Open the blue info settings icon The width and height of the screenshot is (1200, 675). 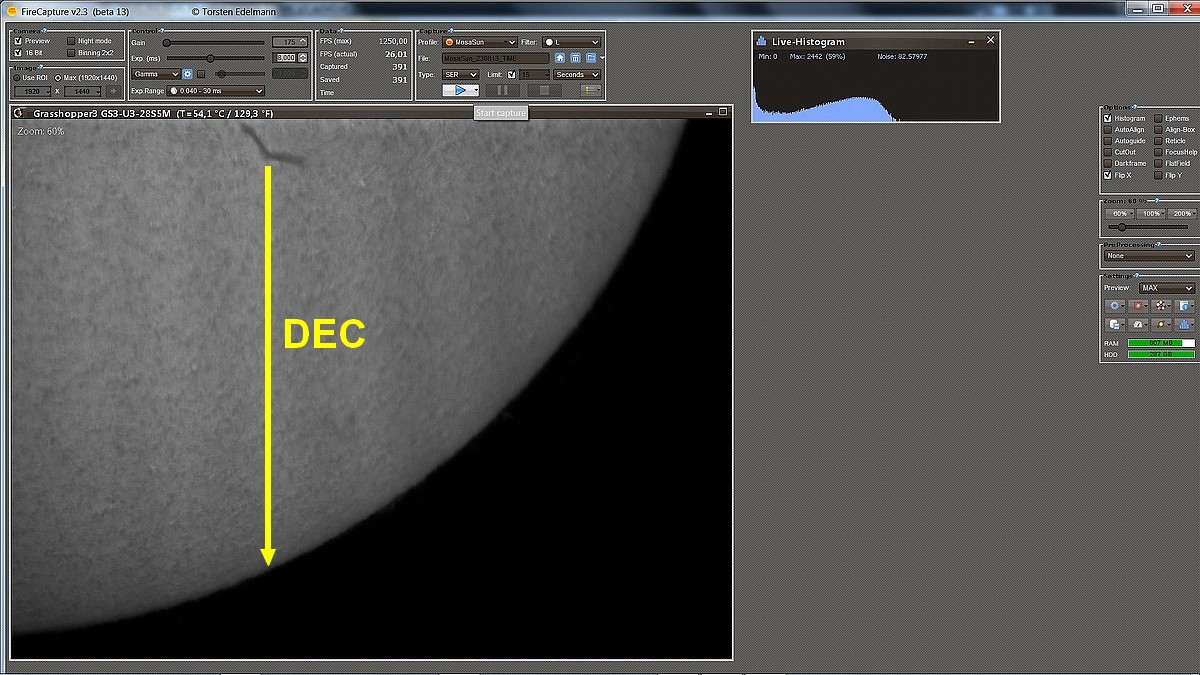coord(1185,305)
